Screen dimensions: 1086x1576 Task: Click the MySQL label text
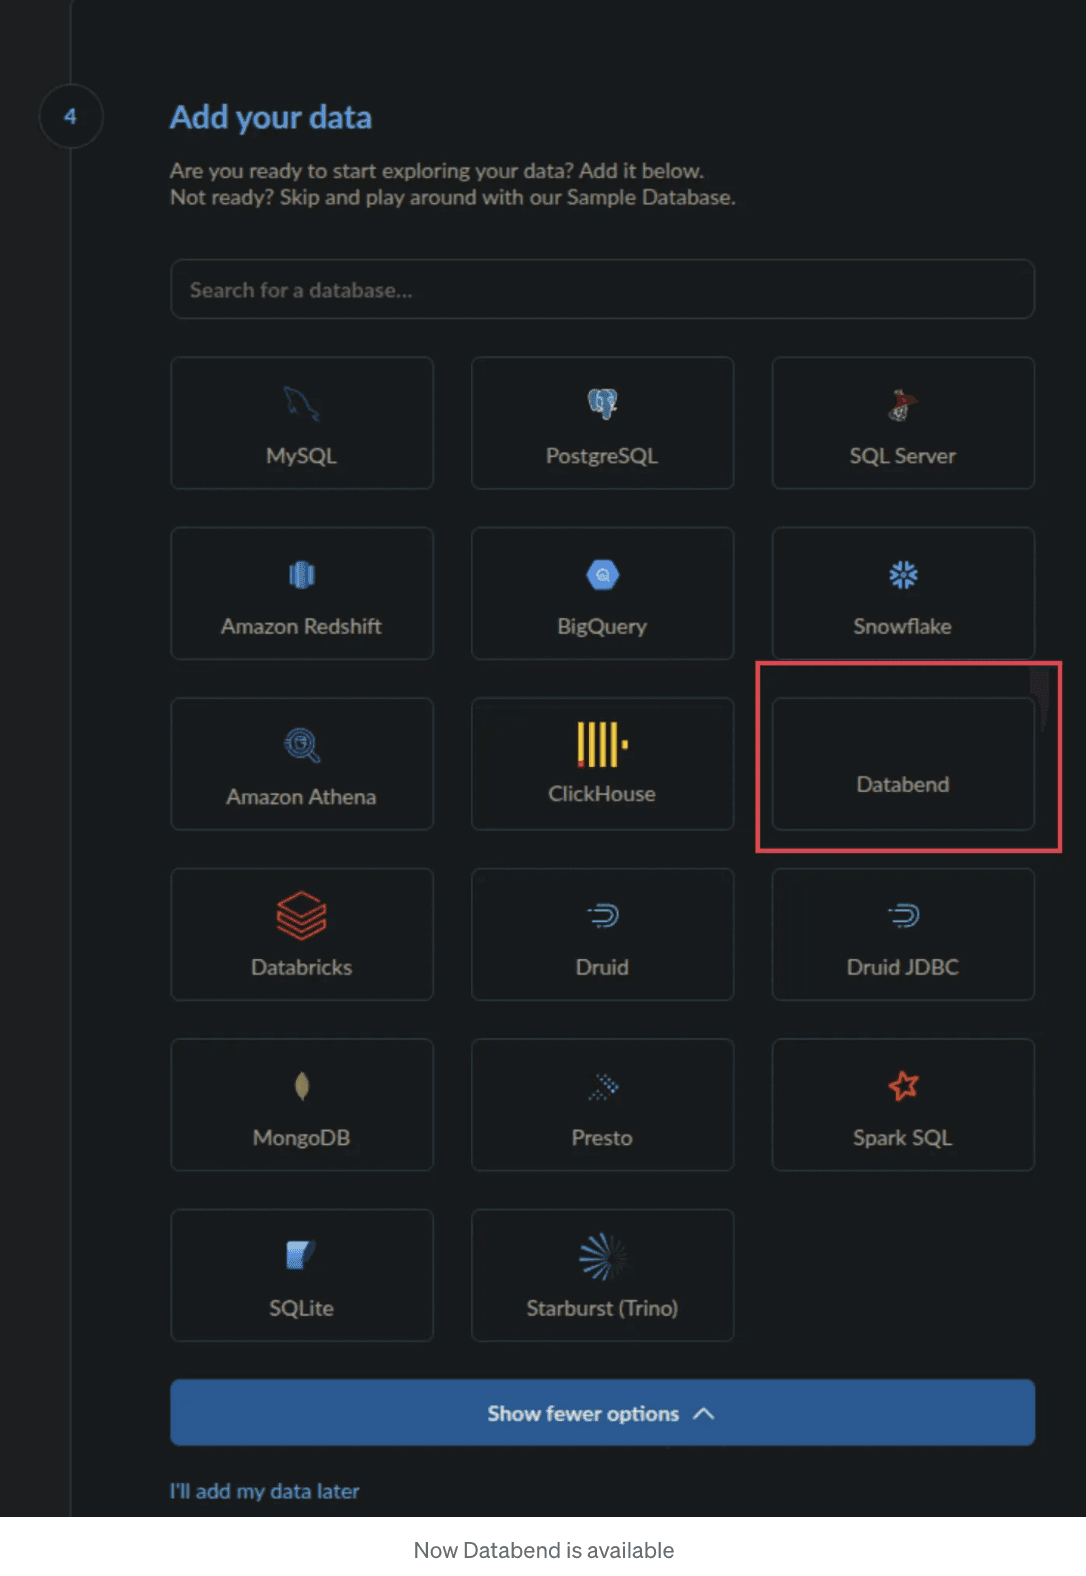pyautogui.click(x=301, y=456)
